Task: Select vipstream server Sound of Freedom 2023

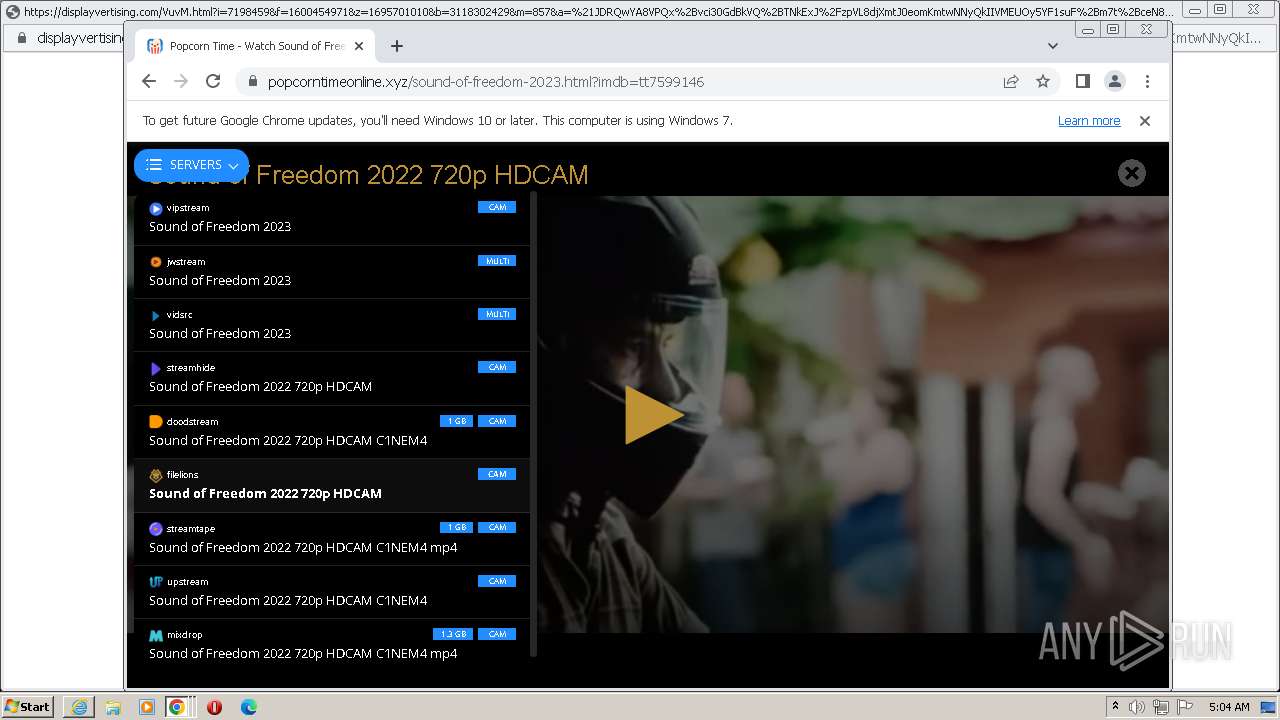Action: 332,218
